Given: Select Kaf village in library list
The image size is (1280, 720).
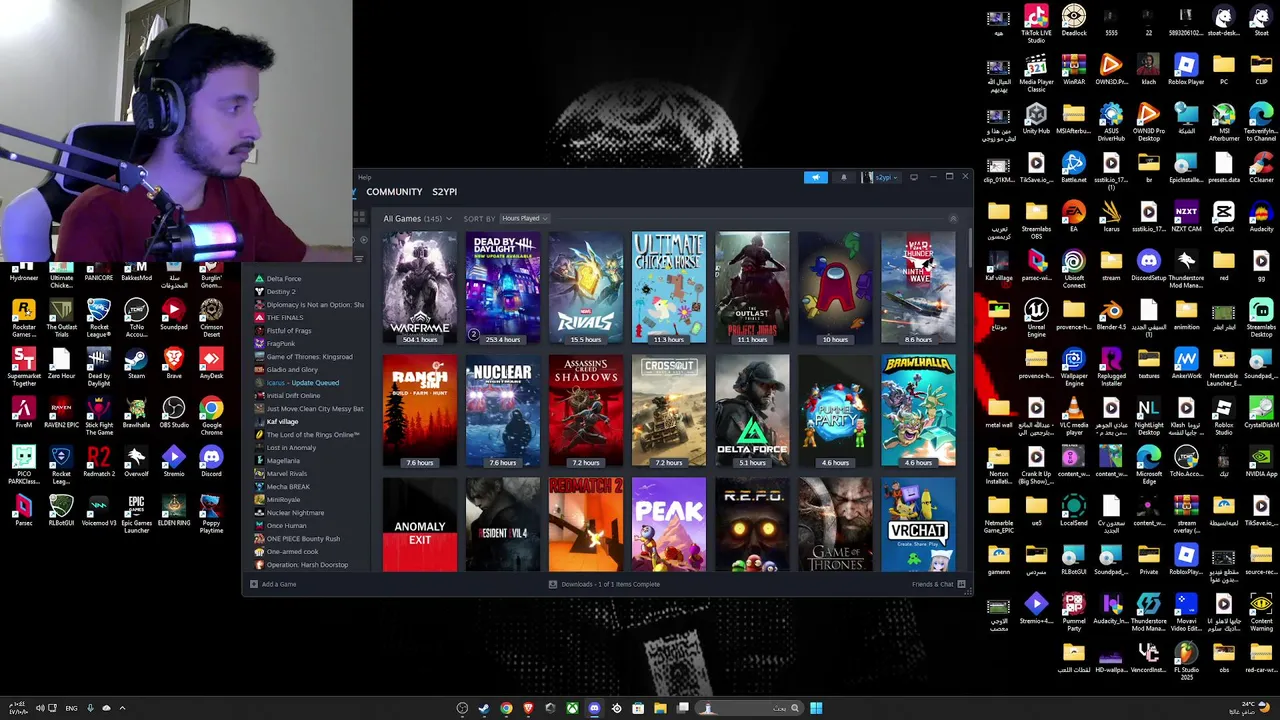Looking at the screenshot, I should [x=282, y=422].
